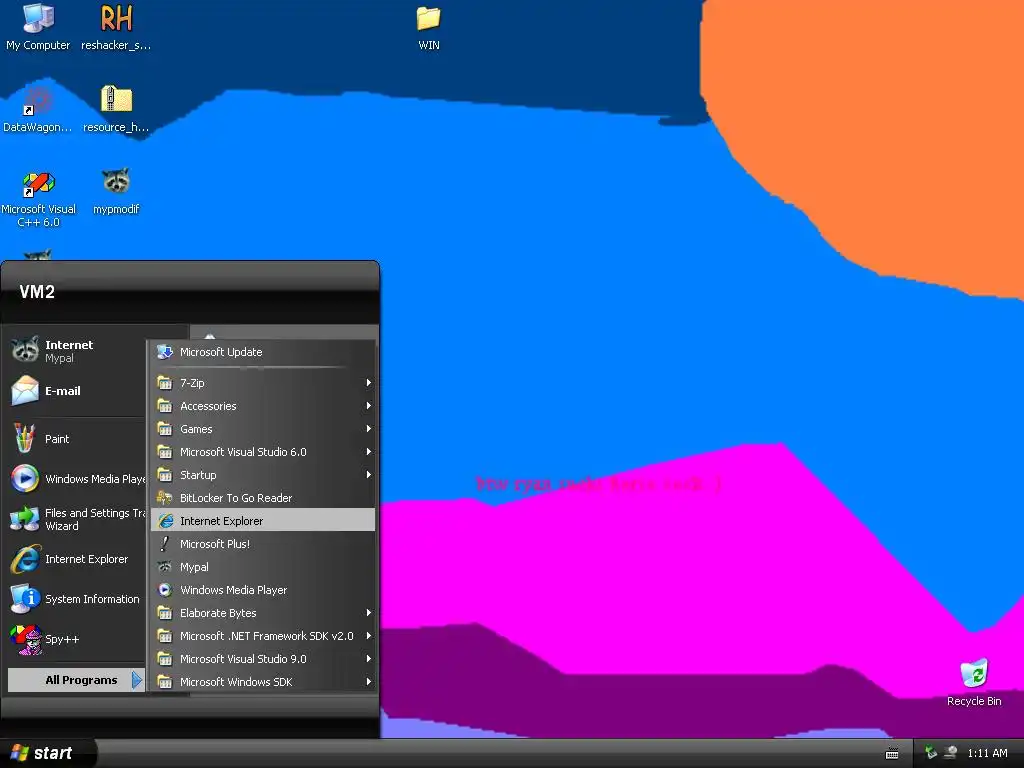Viewport: 1024px width, 768px height.
Task: Expand the 7-Zip submenu arrow
Action: (368, 383)
